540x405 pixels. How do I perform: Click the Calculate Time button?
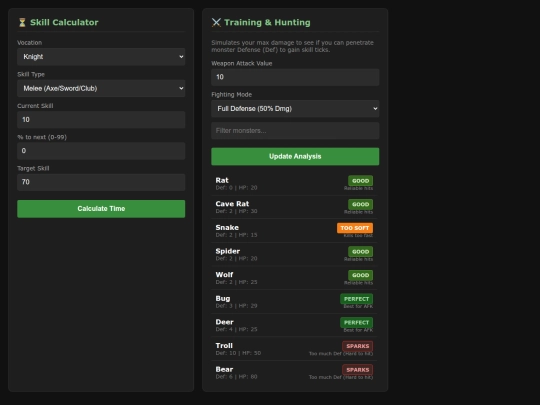101,209
